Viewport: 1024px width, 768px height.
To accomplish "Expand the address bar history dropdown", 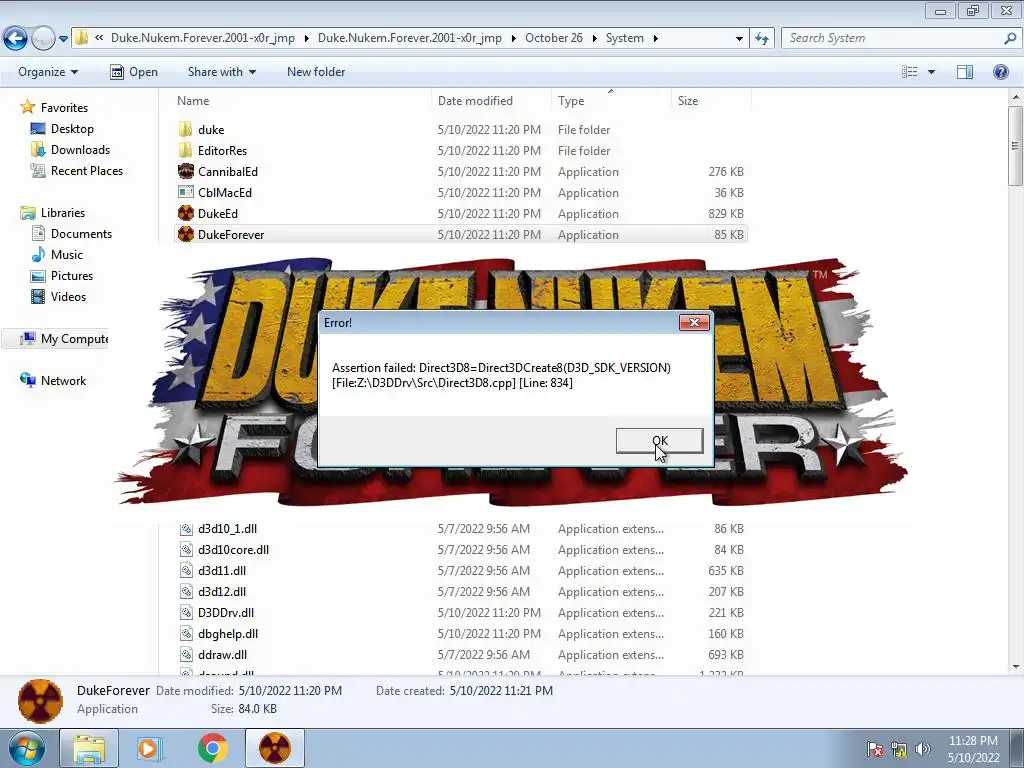I will pyautogui.click(x=739, y=39).
